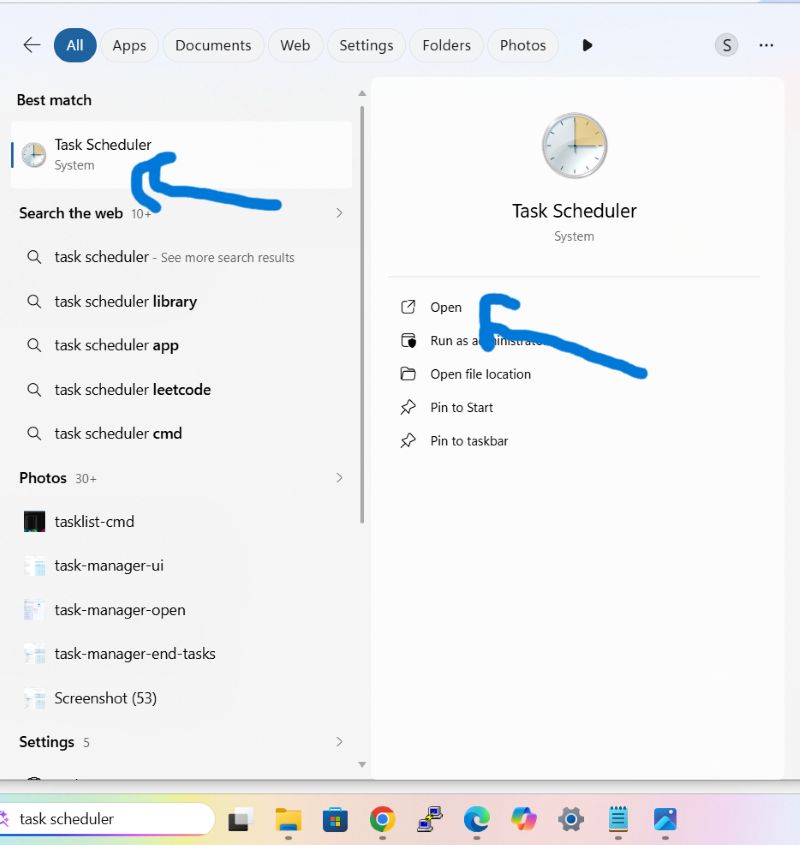Click search icon beside task scheduler cmd
Viewport: 800px width, 845px height.
34,433
